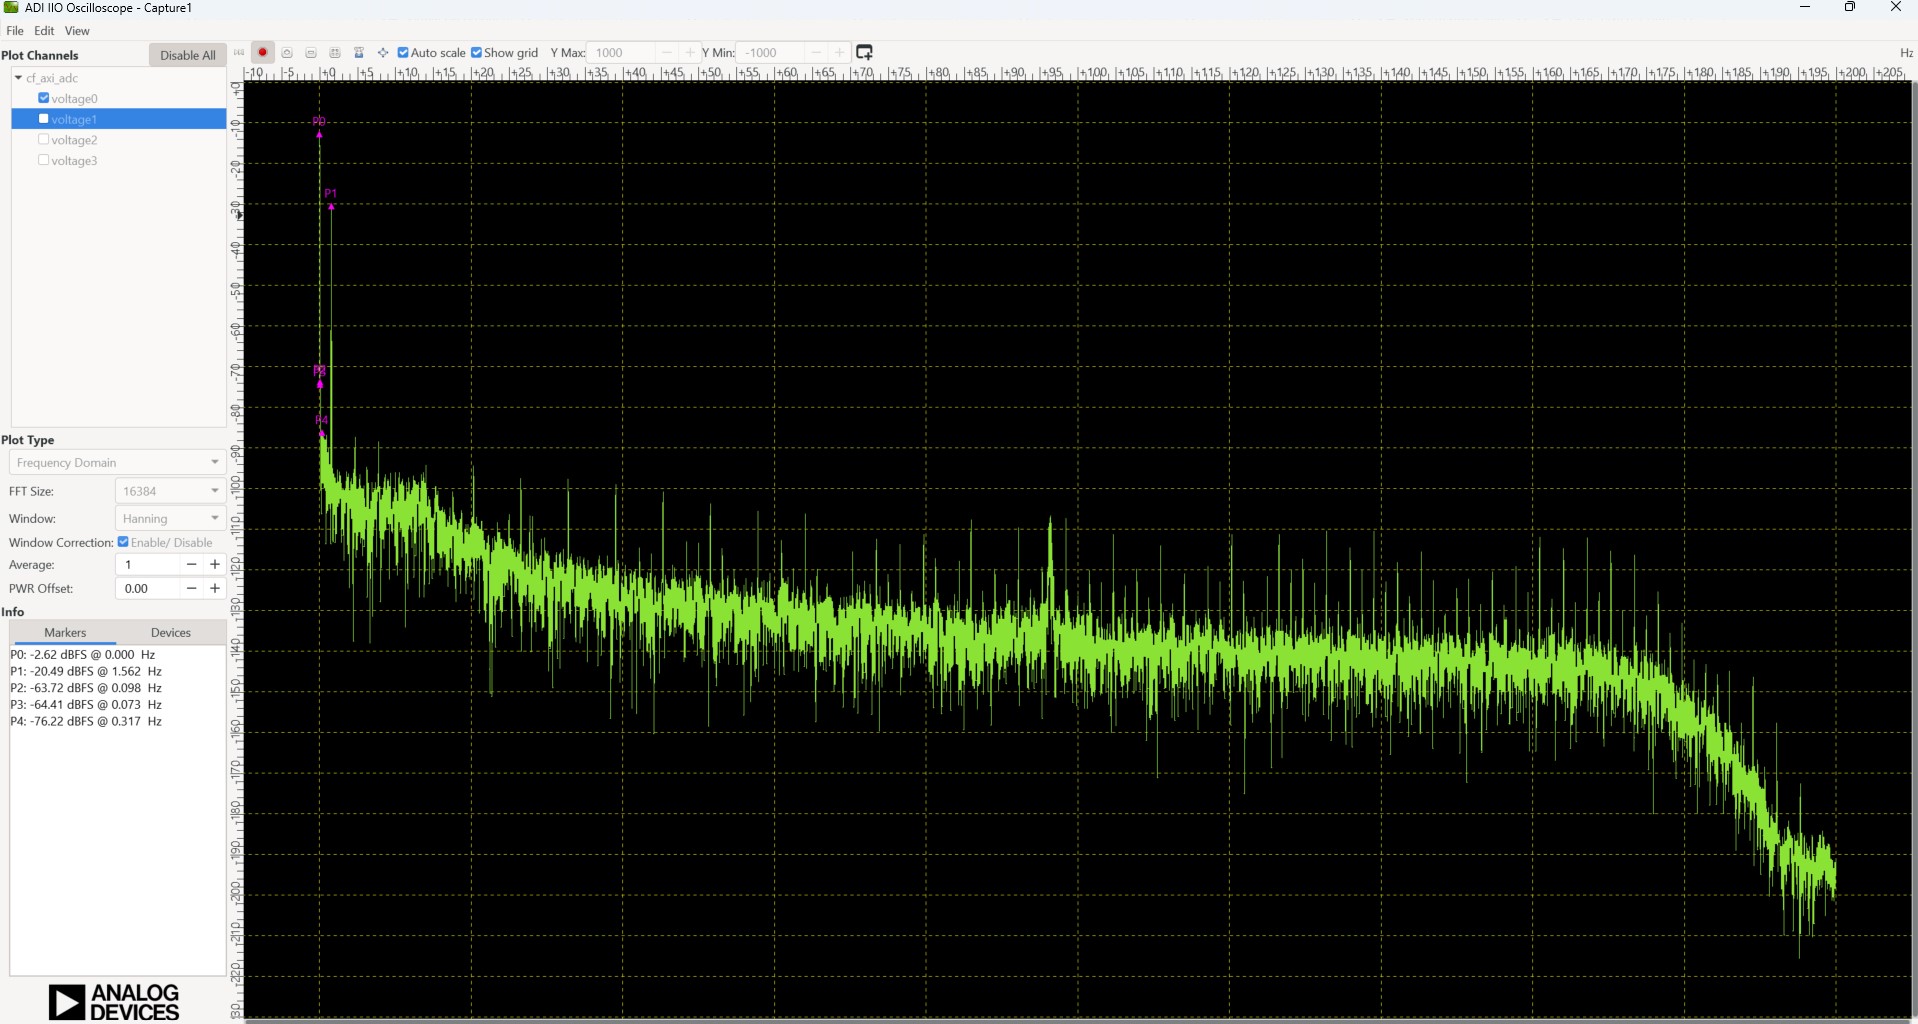Click the P4 marker on the plot

[322, 425]
